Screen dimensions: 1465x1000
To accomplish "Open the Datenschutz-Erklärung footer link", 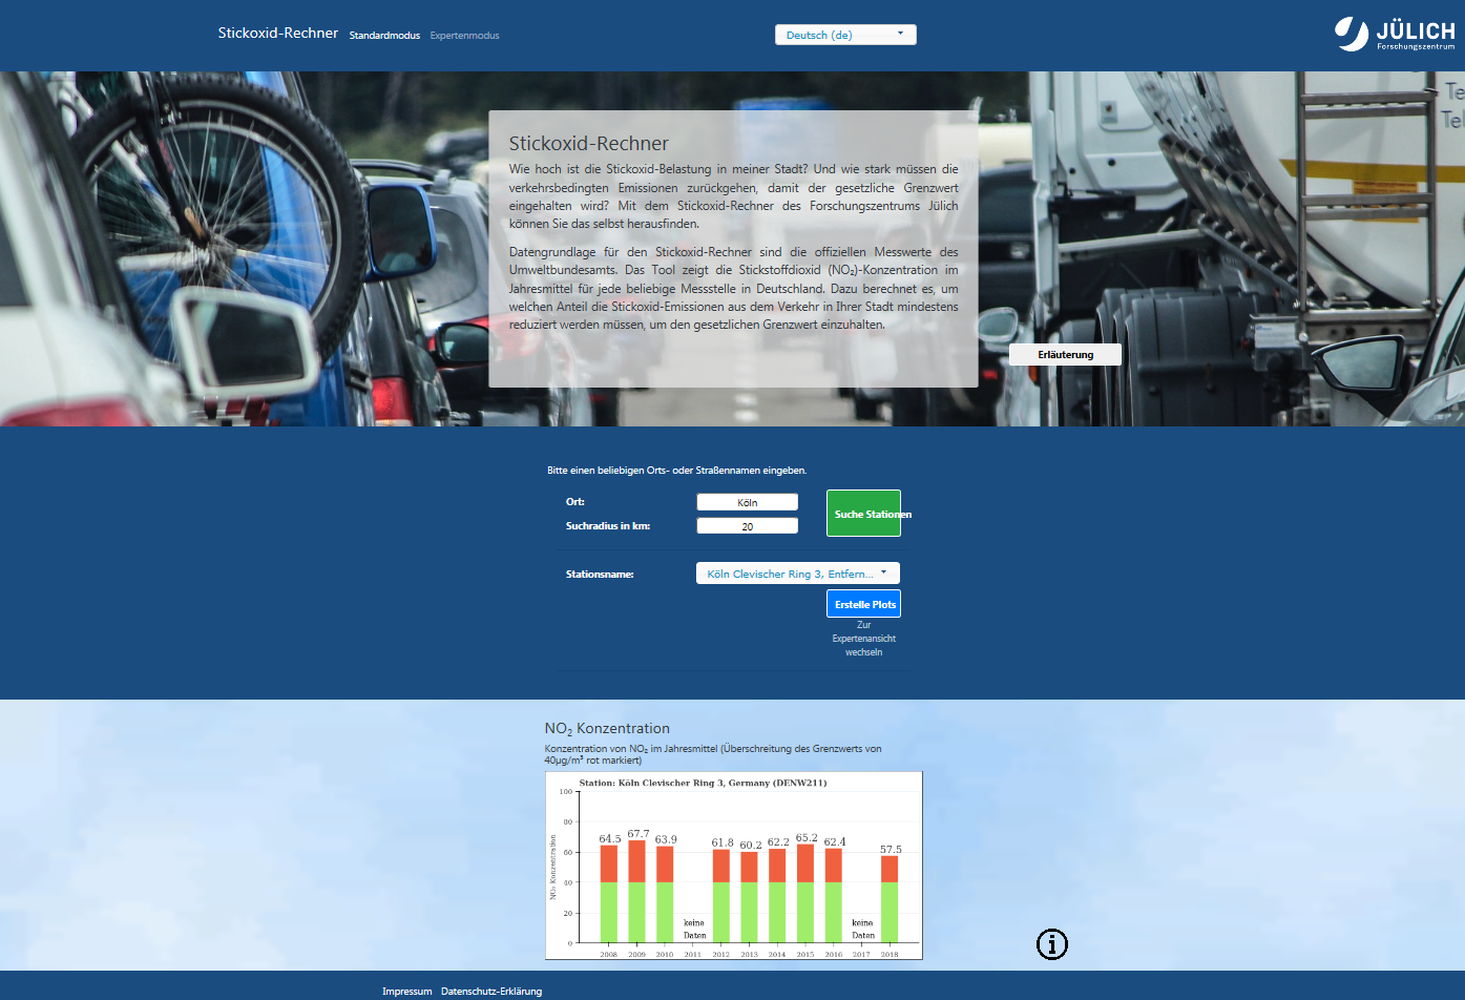I will [491, 991].
